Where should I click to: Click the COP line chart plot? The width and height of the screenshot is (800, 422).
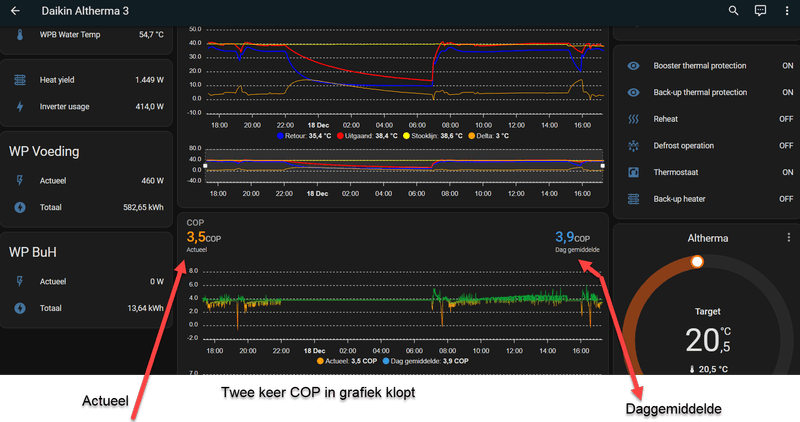click(403, 305)
